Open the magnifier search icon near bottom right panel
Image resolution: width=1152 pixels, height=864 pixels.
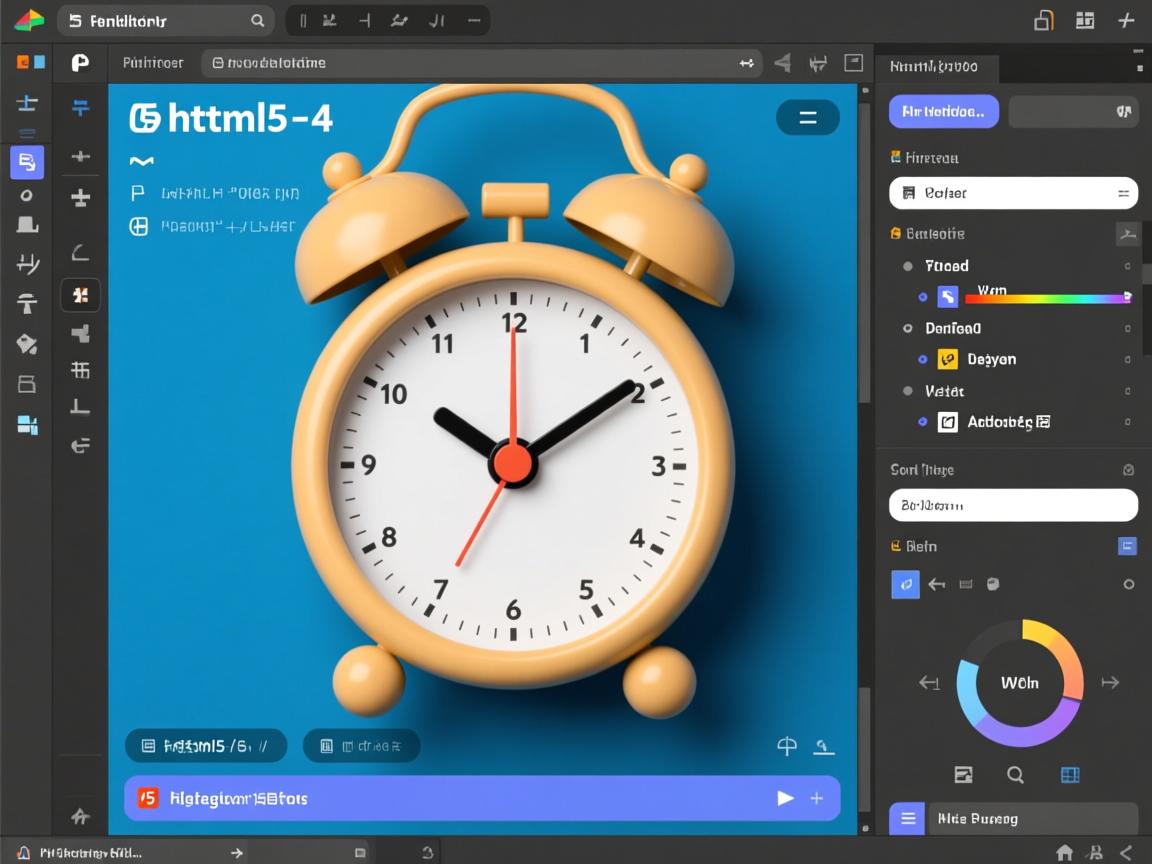point(1016,775)
